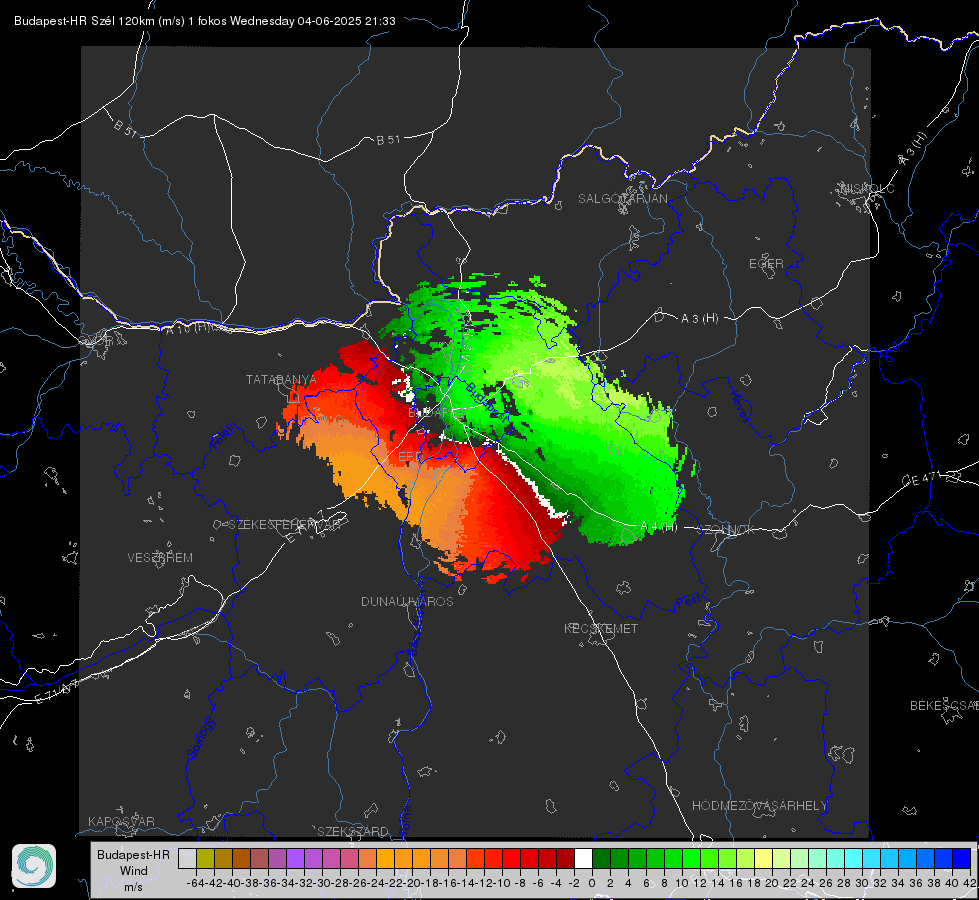
Task: Click the KECSKEMÉT city label
Action: click(601, 628)
